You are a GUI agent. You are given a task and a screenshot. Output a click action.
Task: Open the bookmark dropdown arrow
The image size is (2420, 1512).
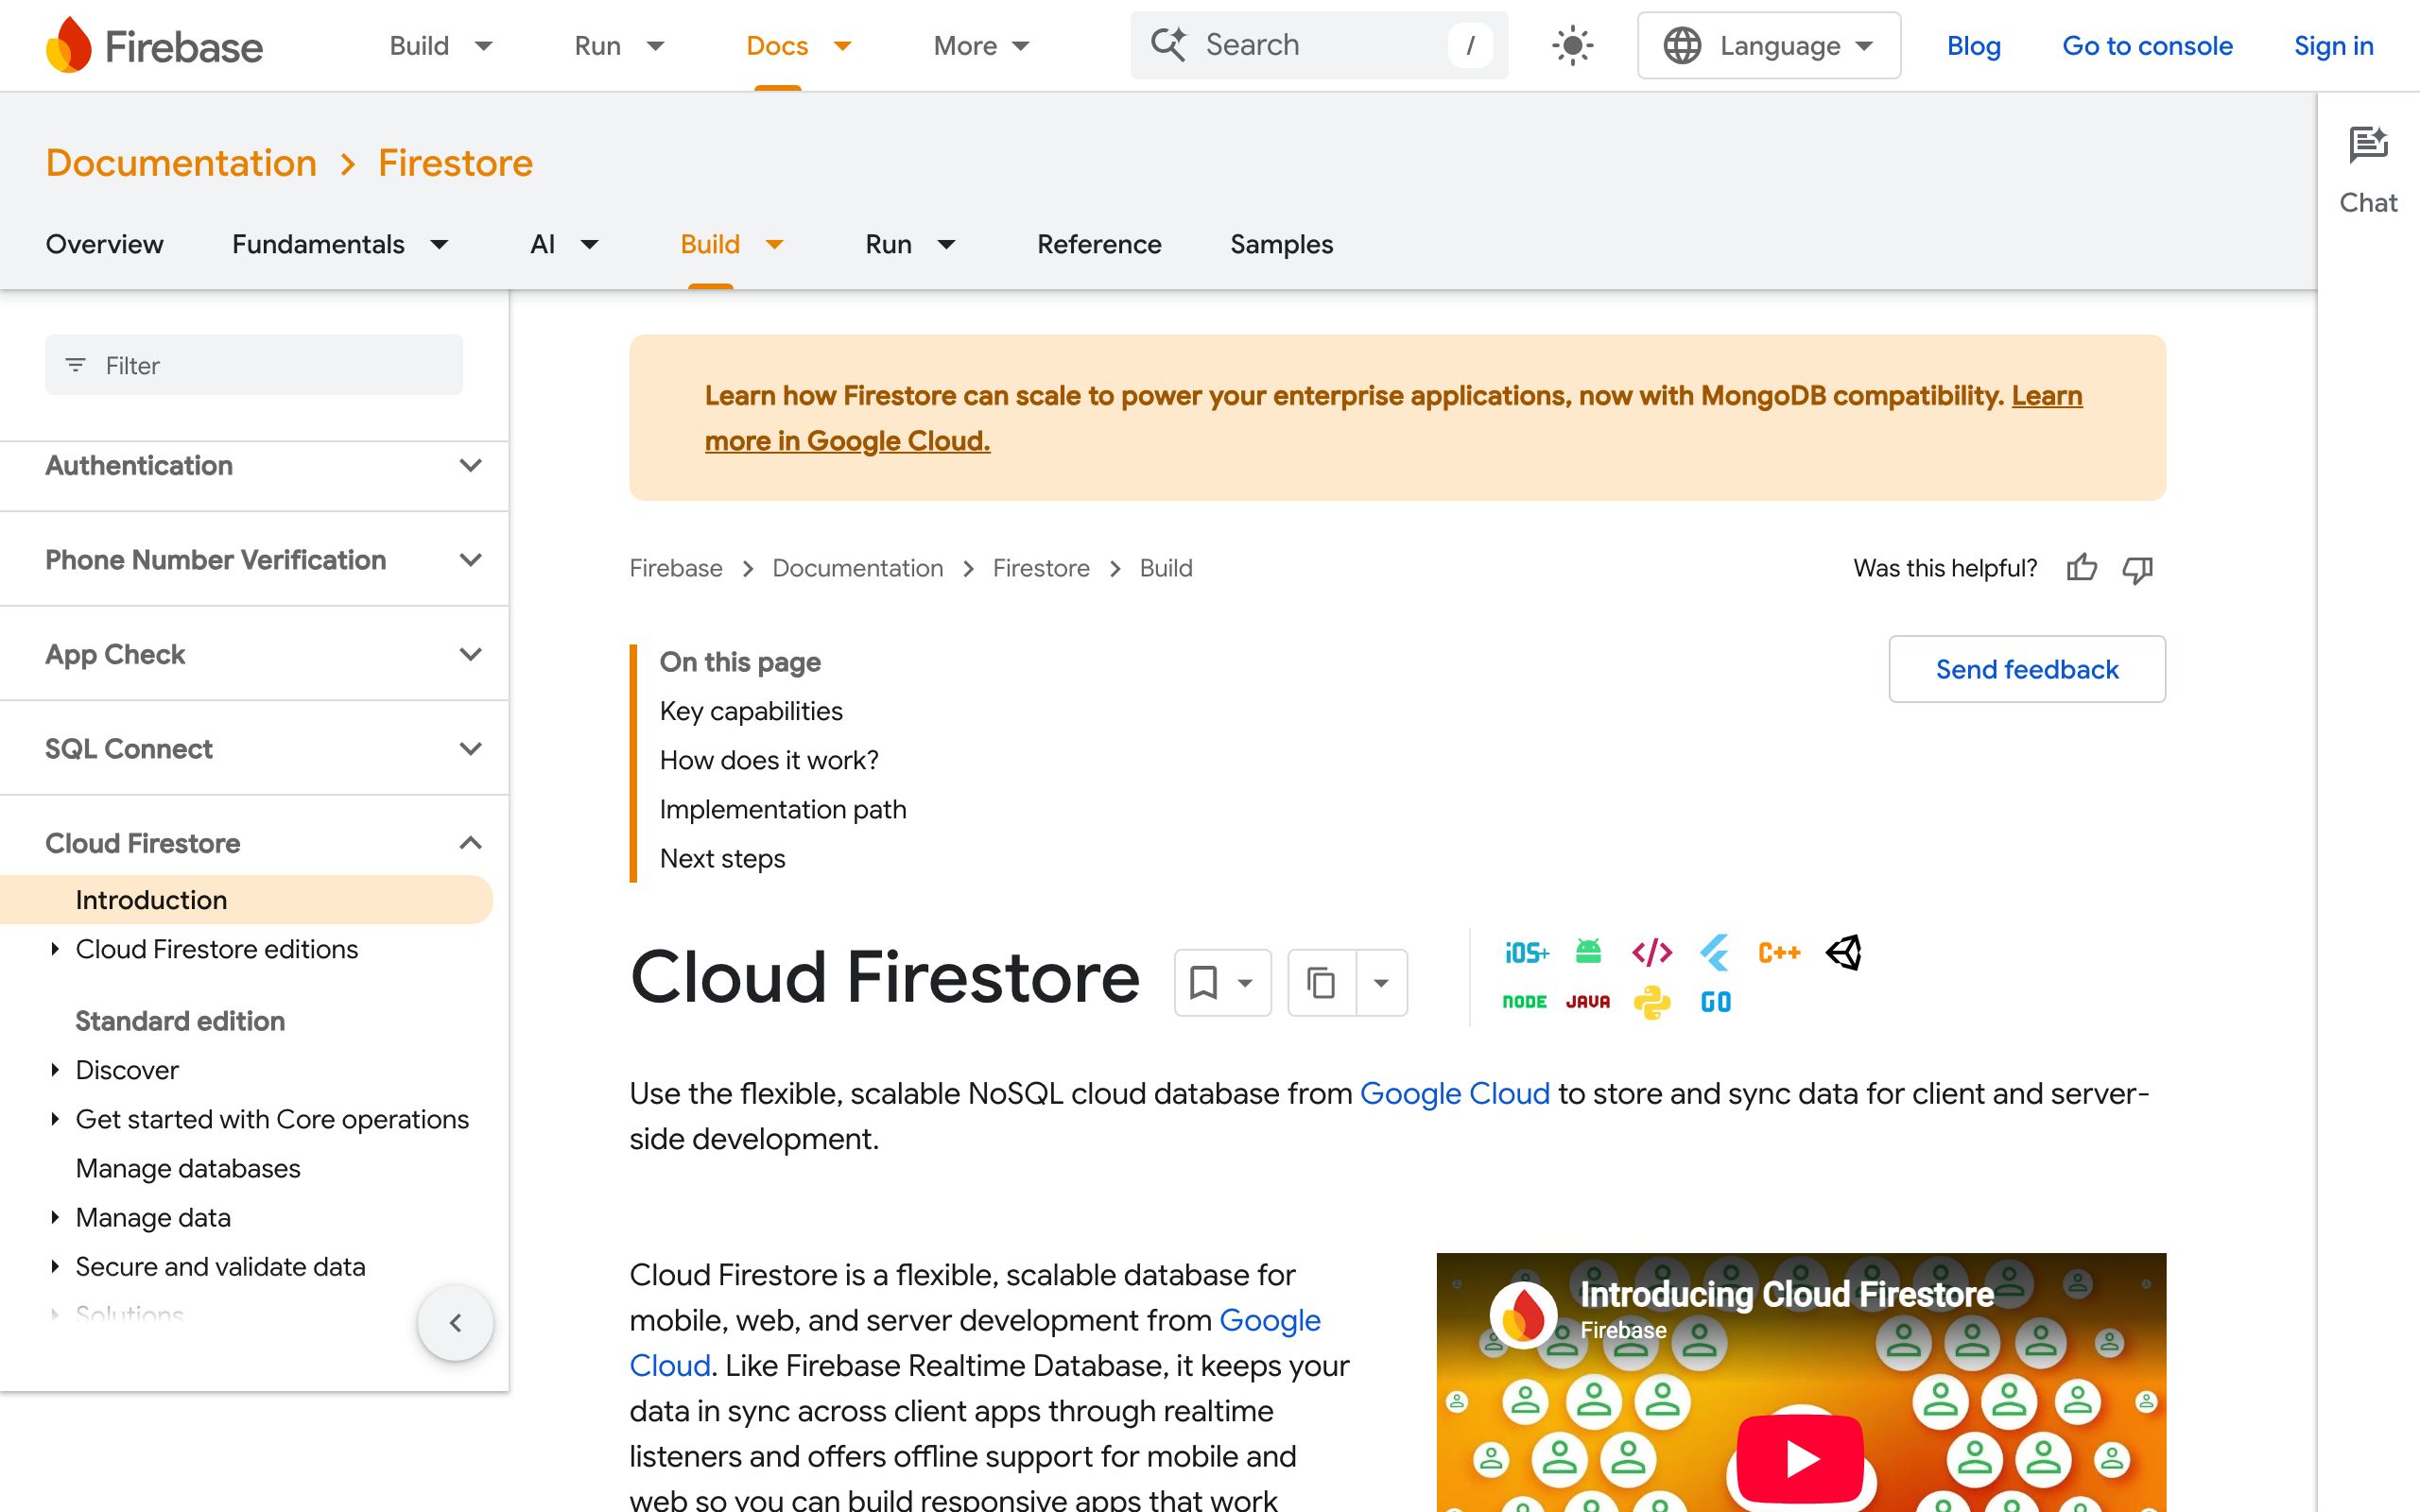click(x=1245, y=983)
